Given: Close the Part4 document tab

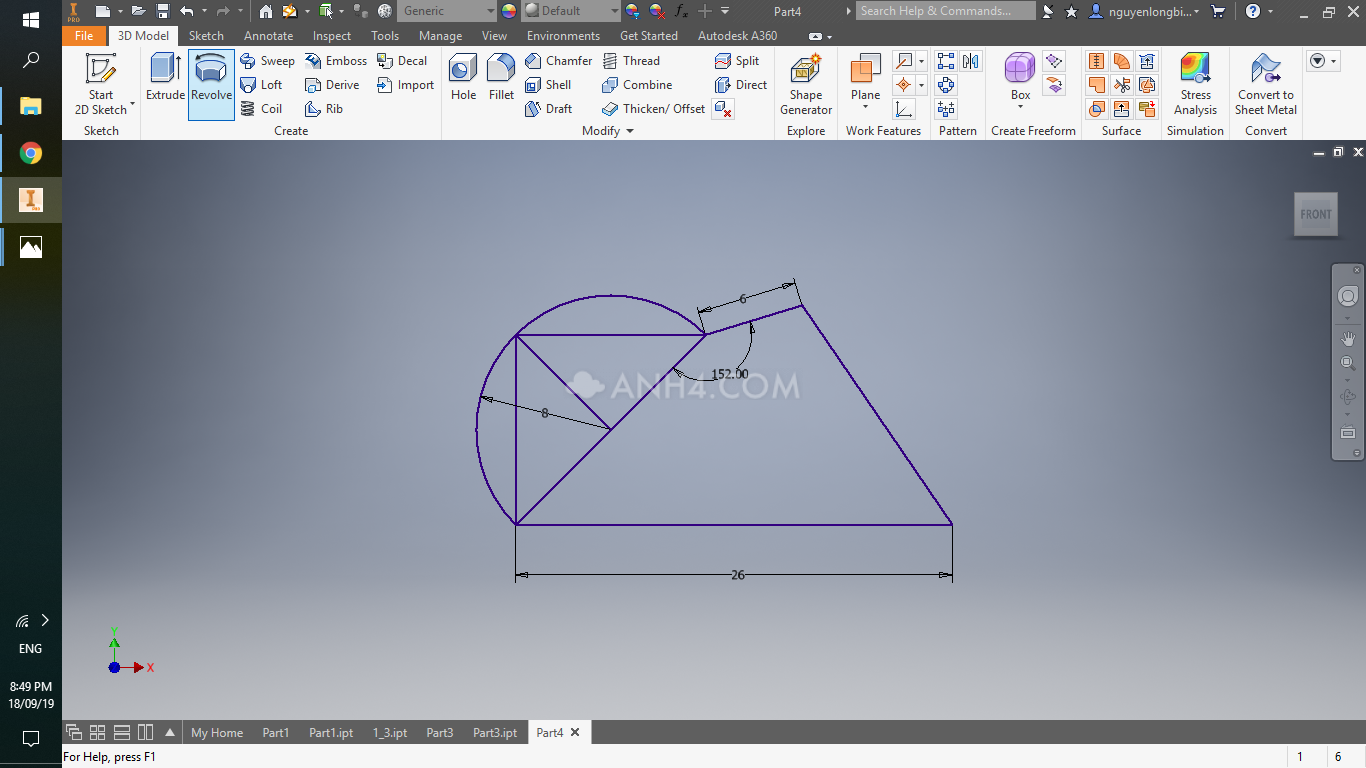Looking at the screenshot, I should tap(575, 732).
